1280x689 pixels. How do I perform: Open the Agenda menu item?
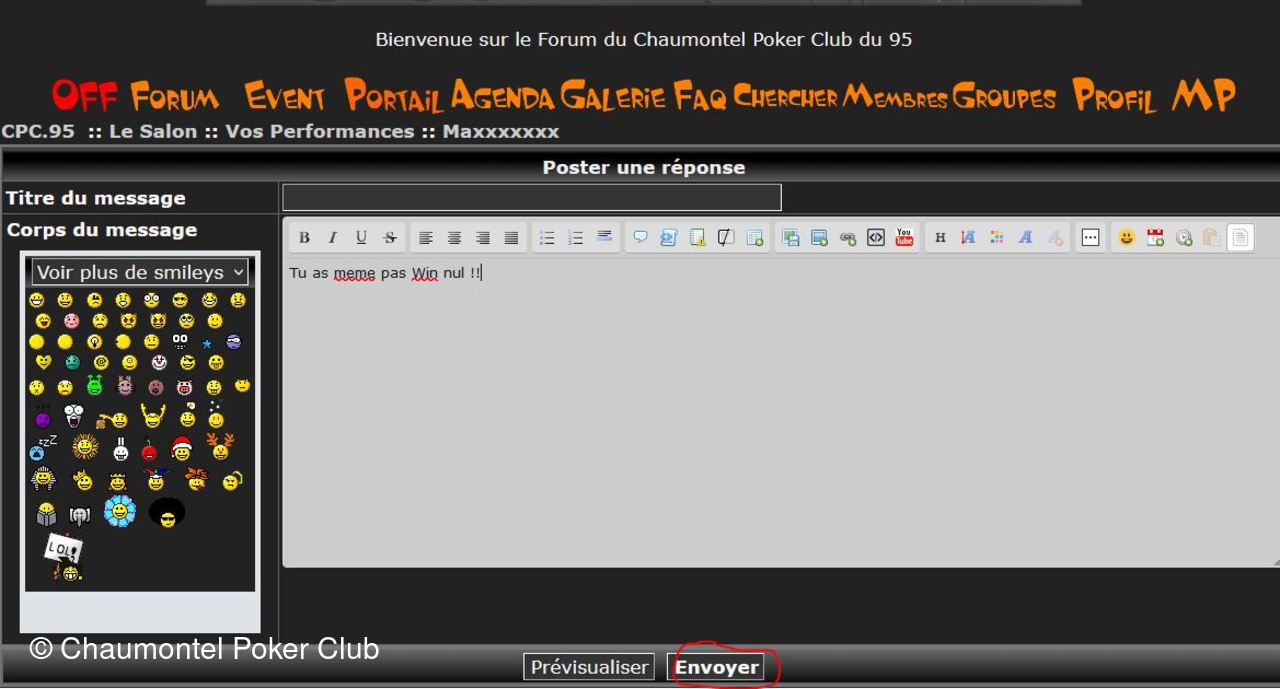(x=502, y=97)
